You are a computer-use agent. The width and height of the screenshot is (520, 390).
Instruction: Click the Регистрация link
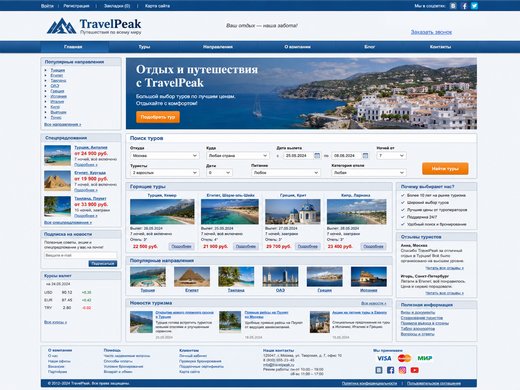pos(76,6)
